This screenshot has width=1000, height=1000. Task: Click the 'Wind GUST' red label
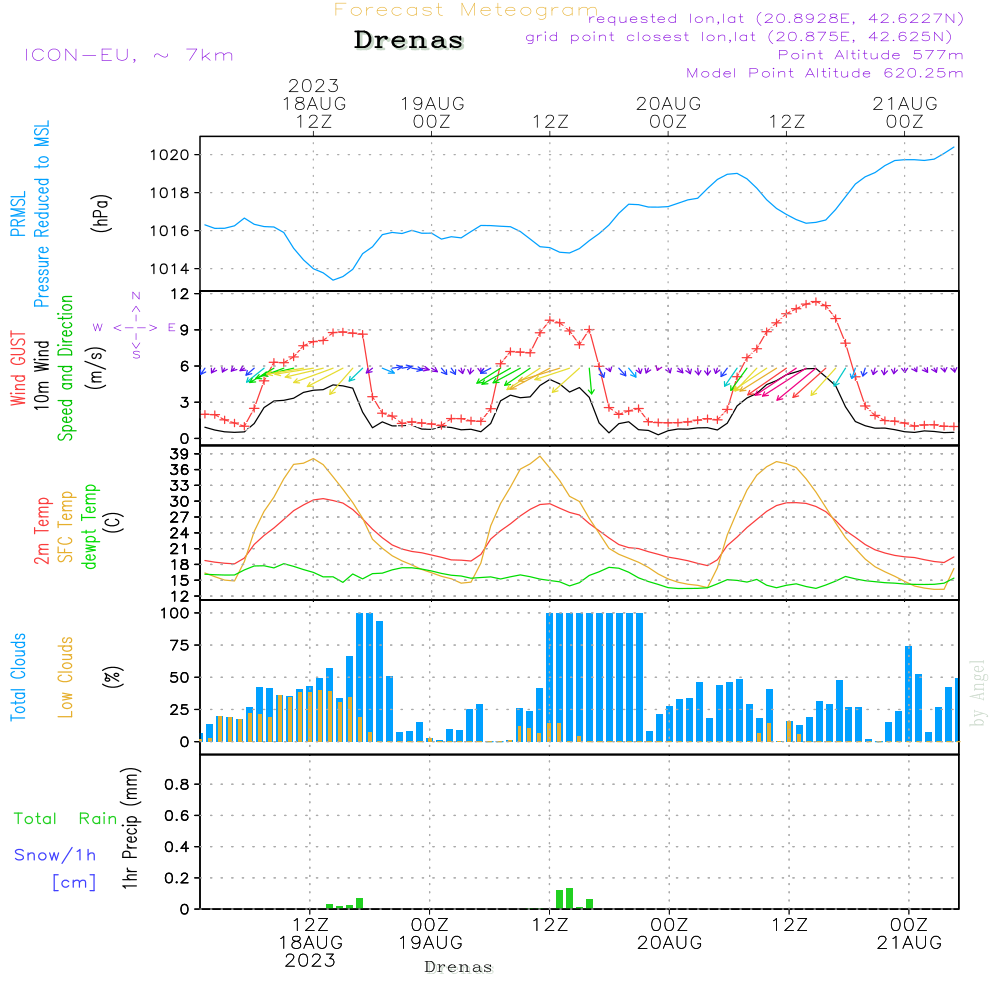click(18, 369)
